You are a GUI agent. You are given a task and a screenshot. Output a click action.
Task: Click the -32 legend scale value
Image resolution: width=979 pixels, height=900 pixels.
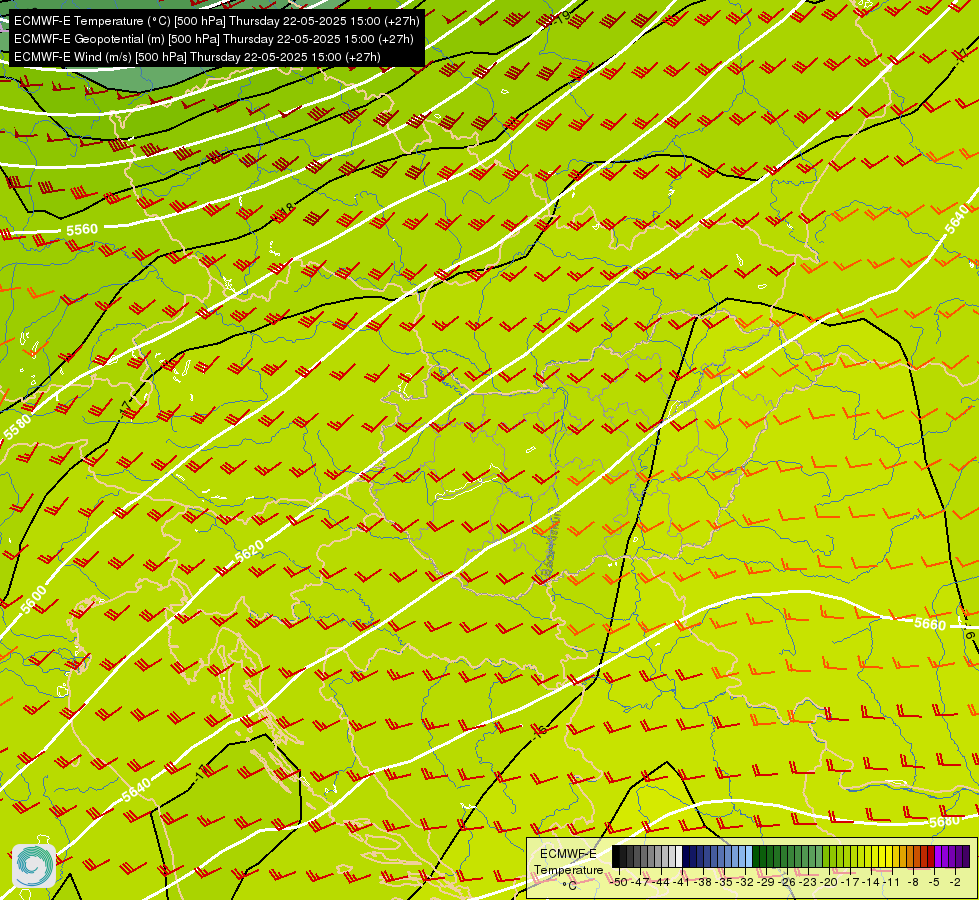tap(745, 883)
